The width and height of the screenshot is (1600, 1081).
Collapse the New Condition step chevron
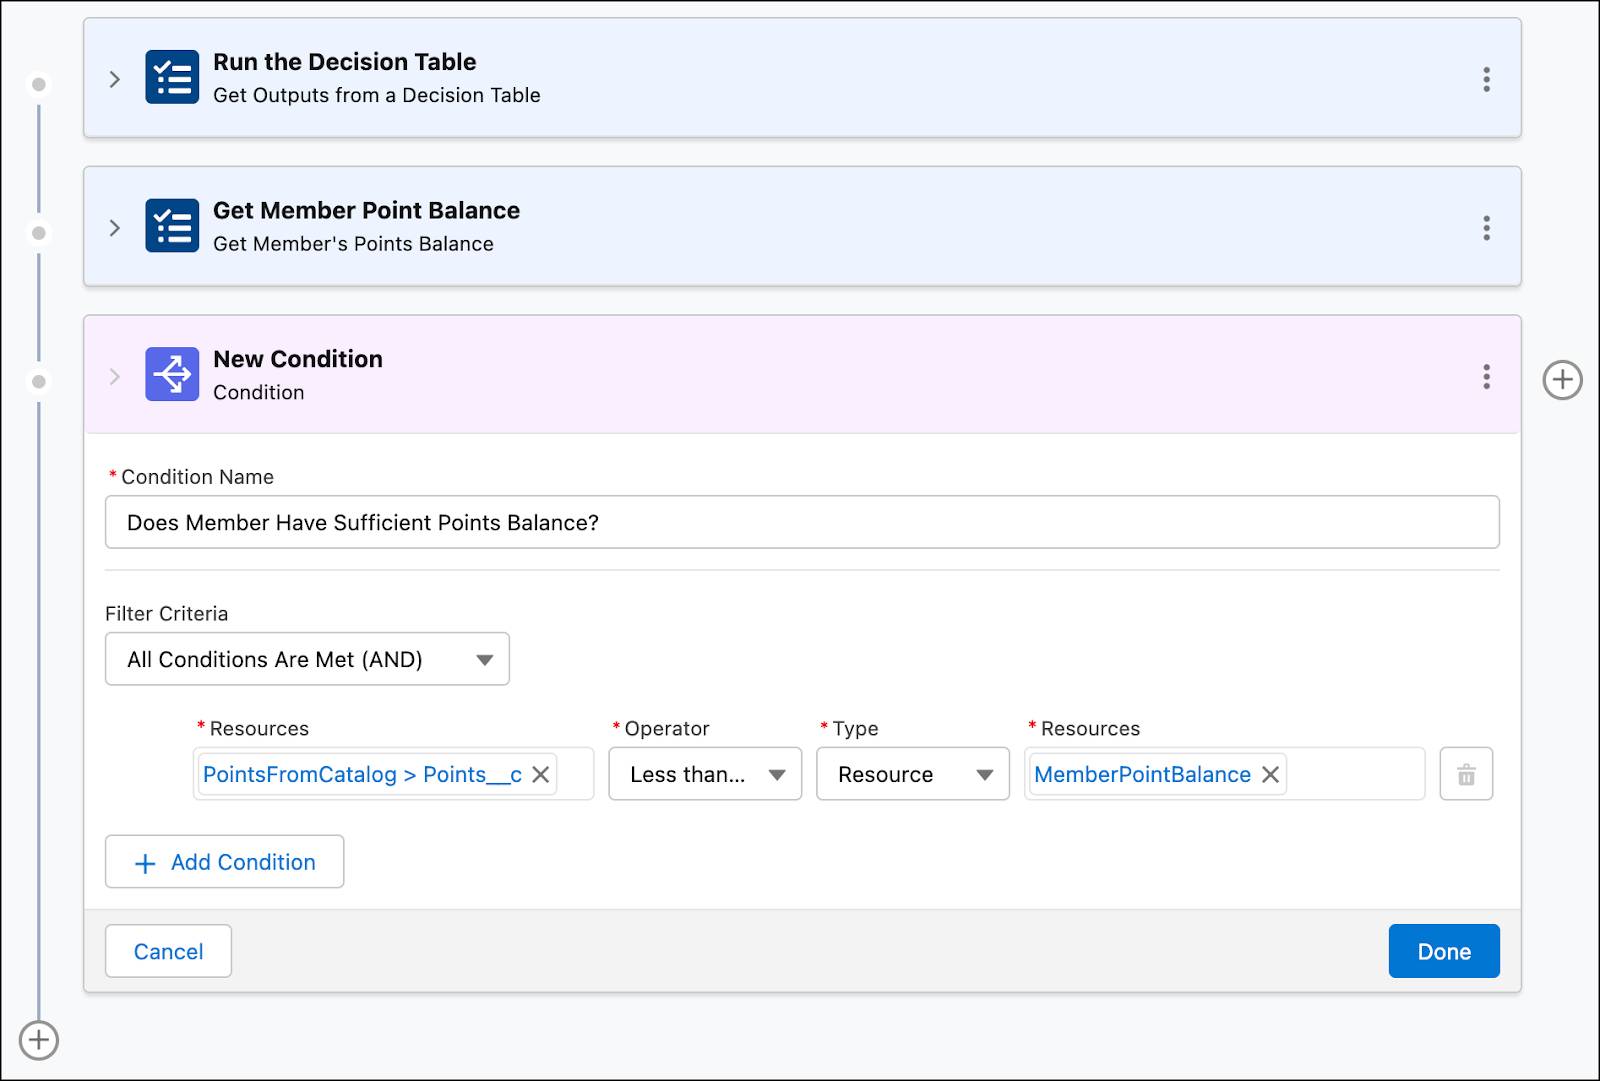coord(114,377)
